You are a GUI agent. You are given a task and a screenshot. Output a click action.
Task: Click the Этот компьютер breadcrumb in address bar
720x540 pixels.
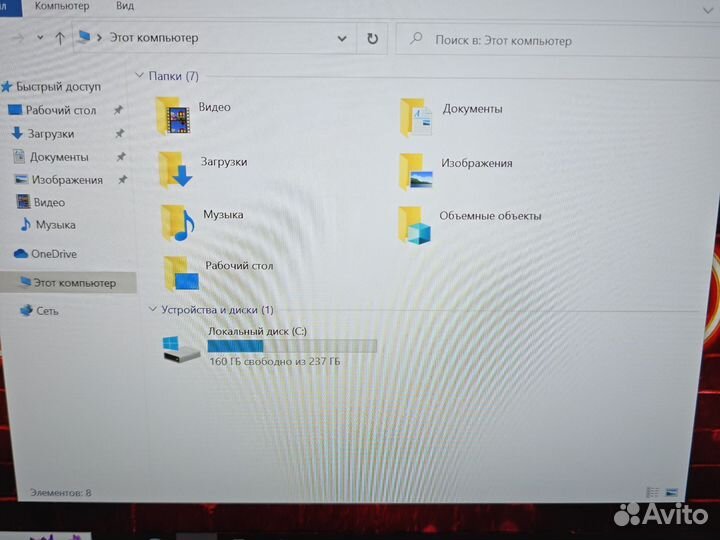pos(154,38)
